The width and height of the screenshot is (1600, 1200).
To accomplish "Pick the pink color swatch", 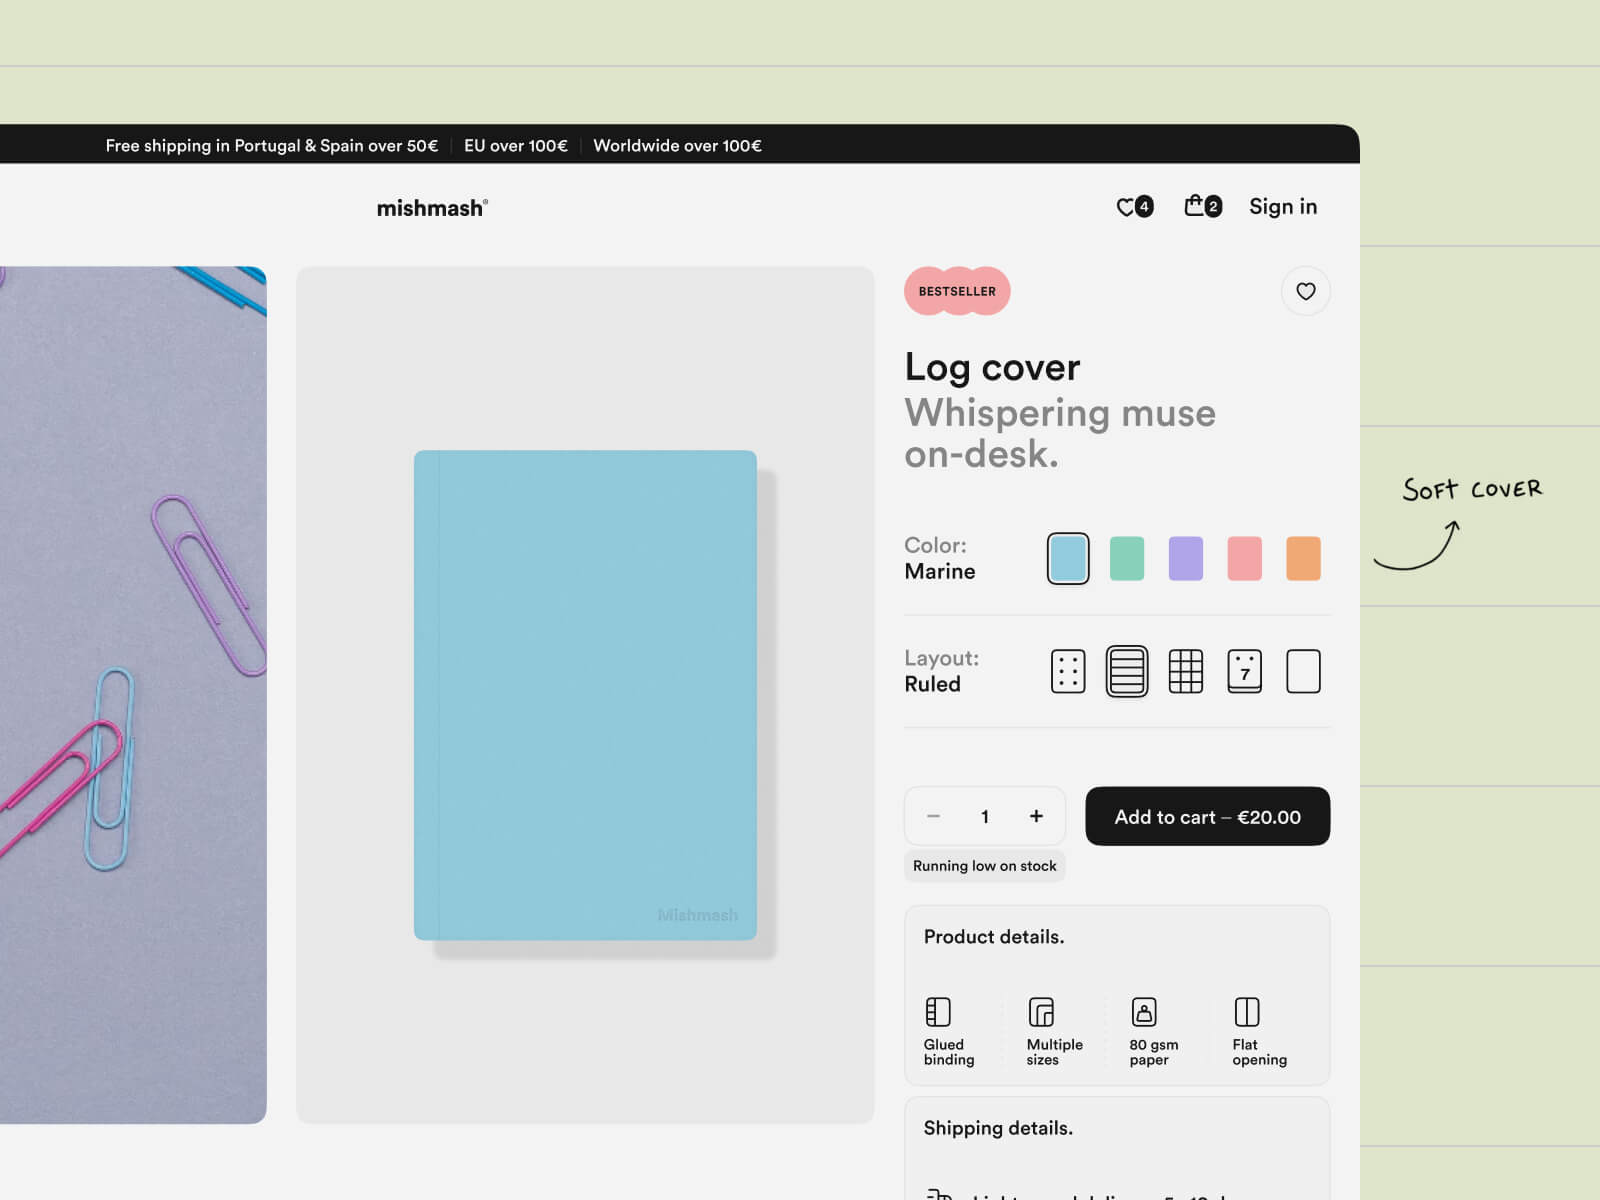I will coord(1244,558).
